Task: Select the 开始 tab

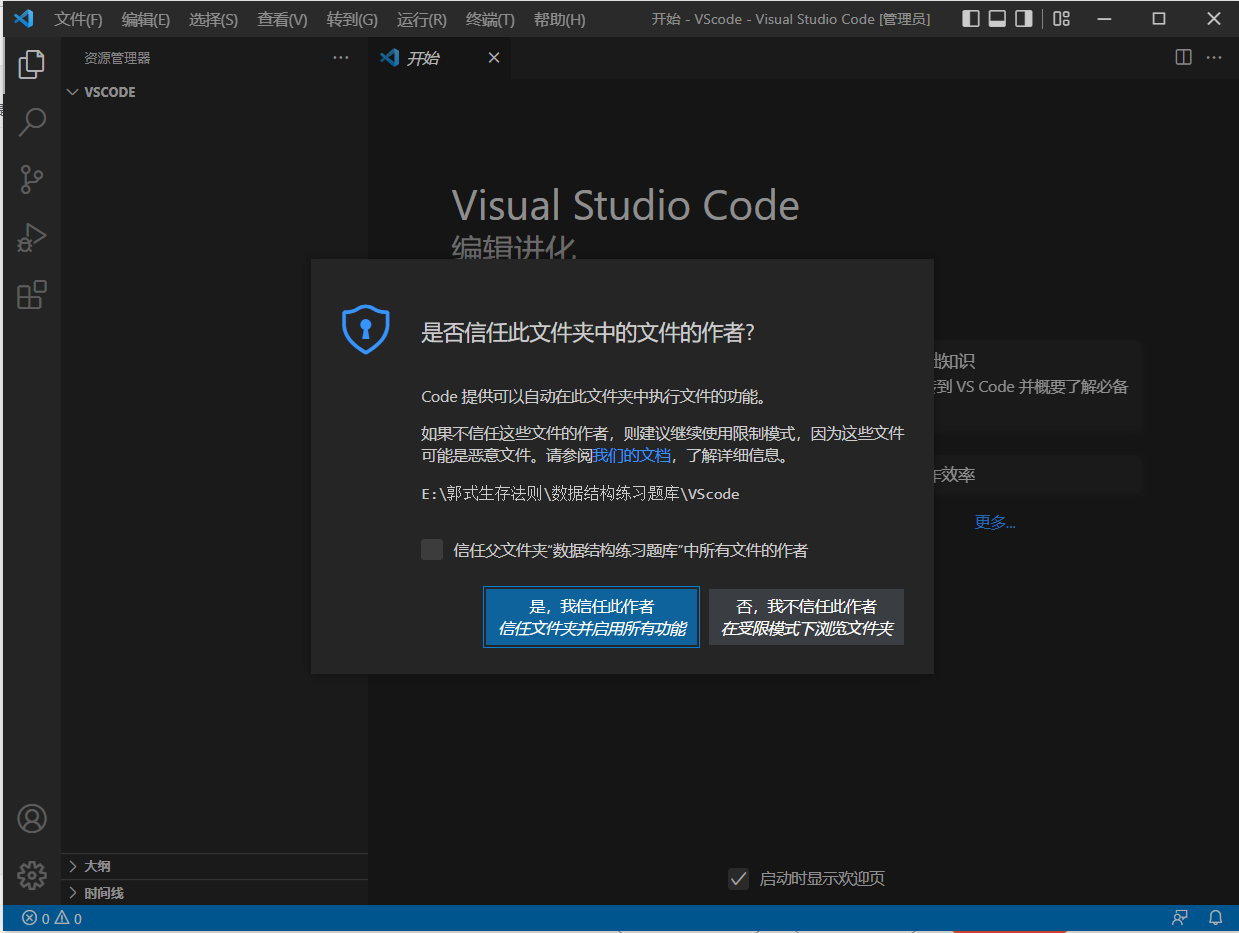Action: pos(439,58)
